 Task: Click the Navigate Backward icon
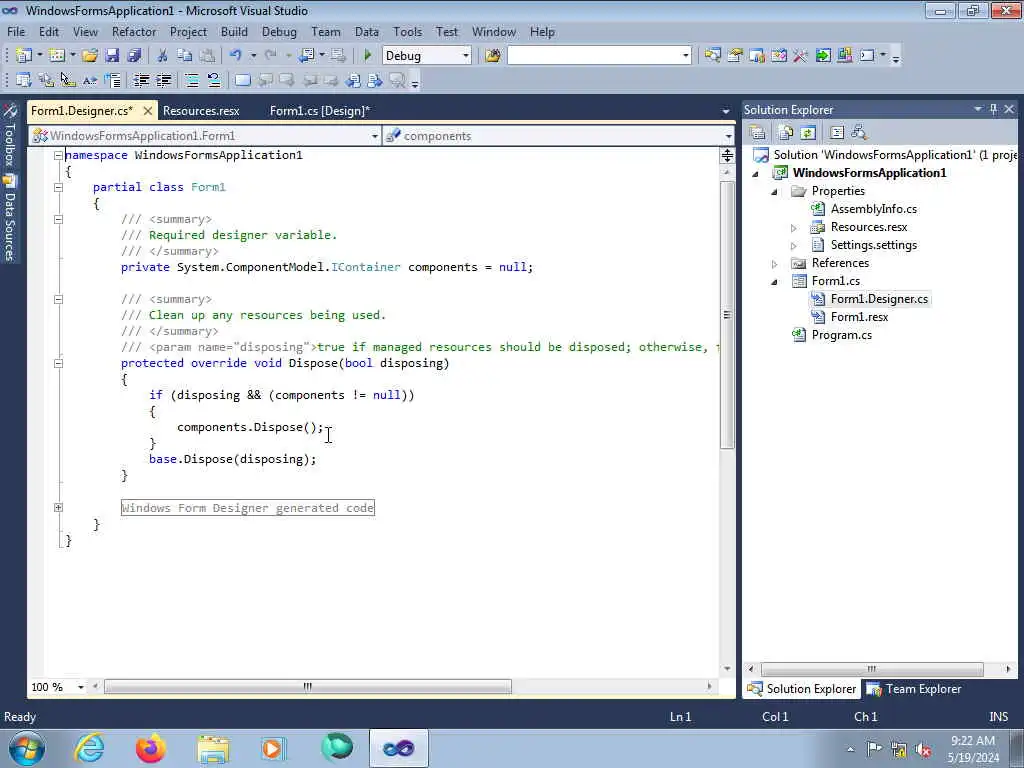point(306,56)
